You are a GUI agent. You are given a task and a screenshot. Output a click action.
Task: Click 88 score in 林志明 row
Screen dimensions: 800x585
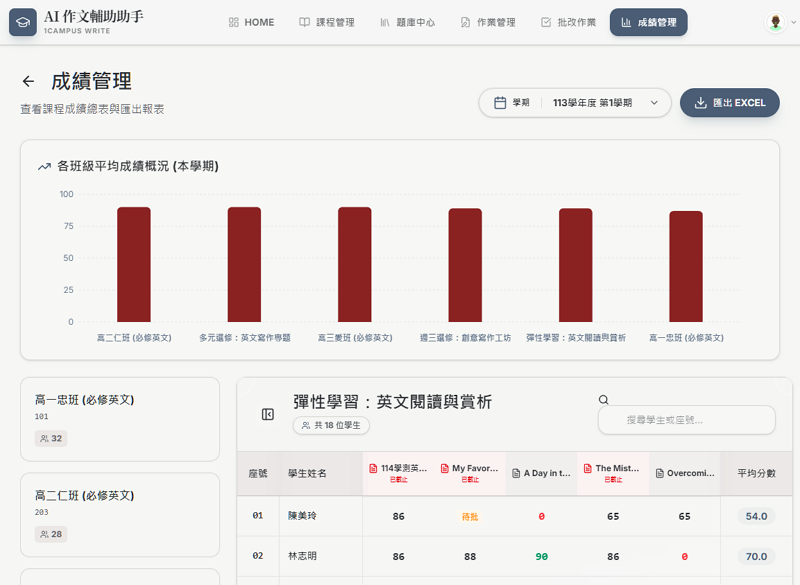(470, 557)
